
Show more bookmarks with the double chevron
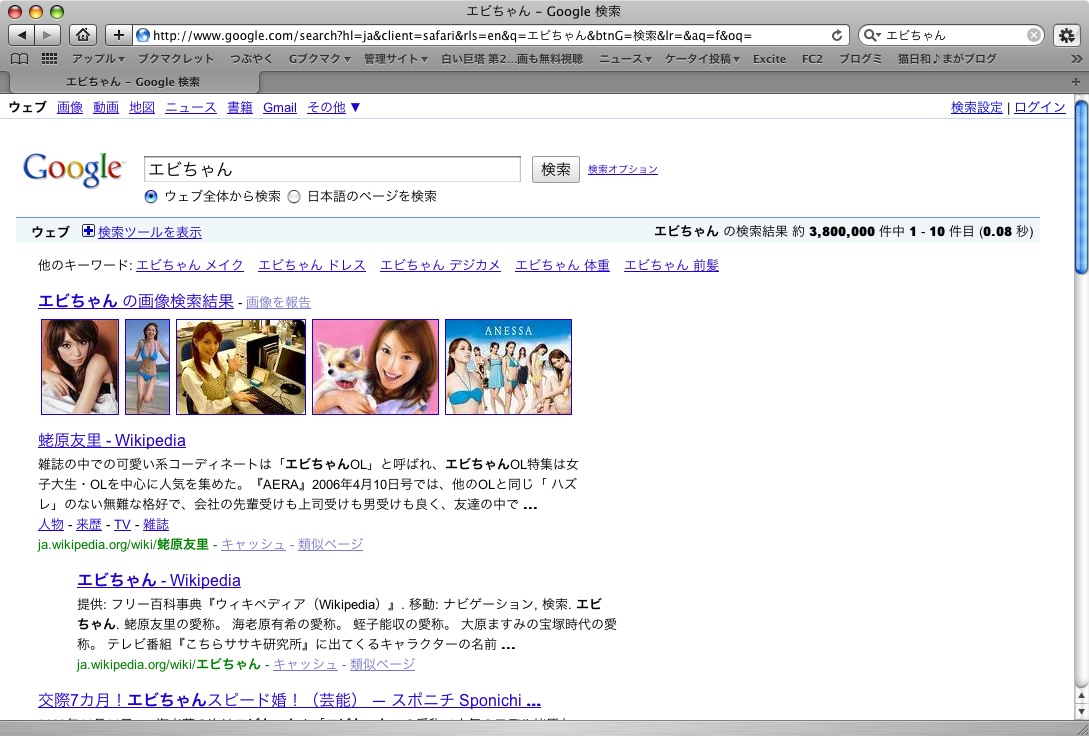click(1076, 60)
